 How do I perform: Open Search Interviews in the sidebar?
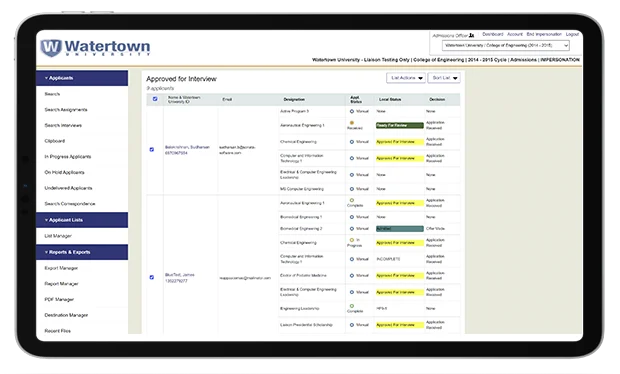(63, 125)
